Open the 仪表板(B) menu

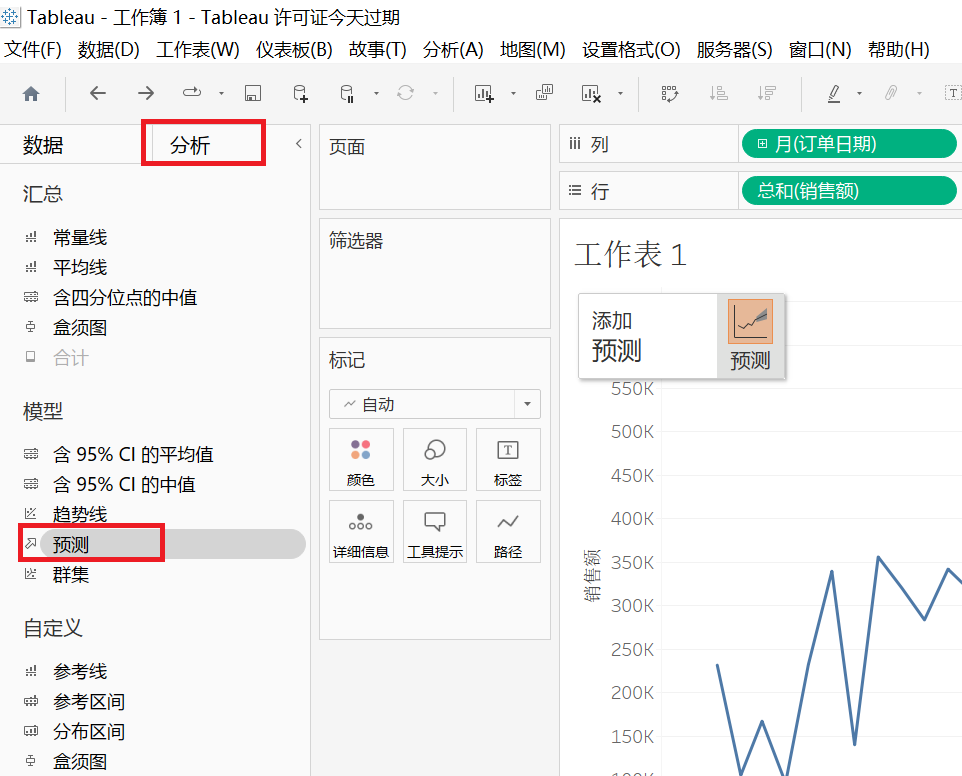click(x=294, y=49)
